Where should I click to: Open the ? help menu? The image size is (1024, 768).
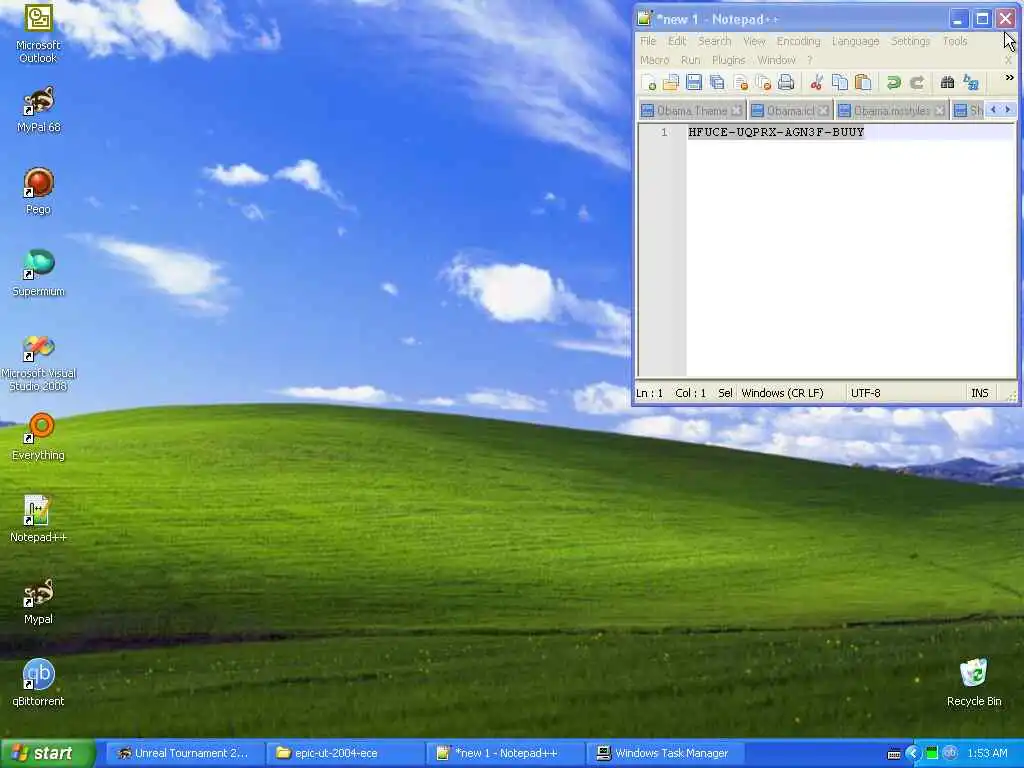pyautogui.click(x=809, y=60)
